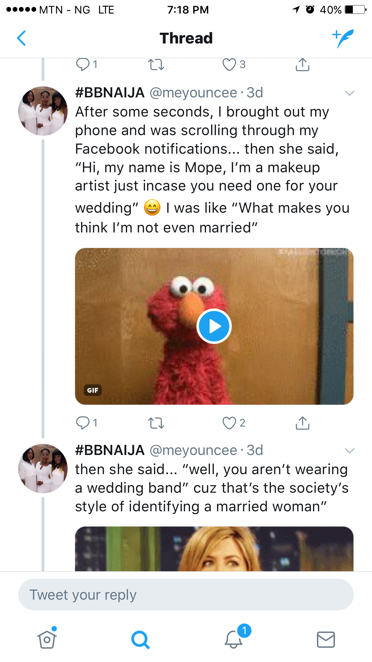Go back using the header arrow
The height and width of the screenshot is (662, 372).
22,38
